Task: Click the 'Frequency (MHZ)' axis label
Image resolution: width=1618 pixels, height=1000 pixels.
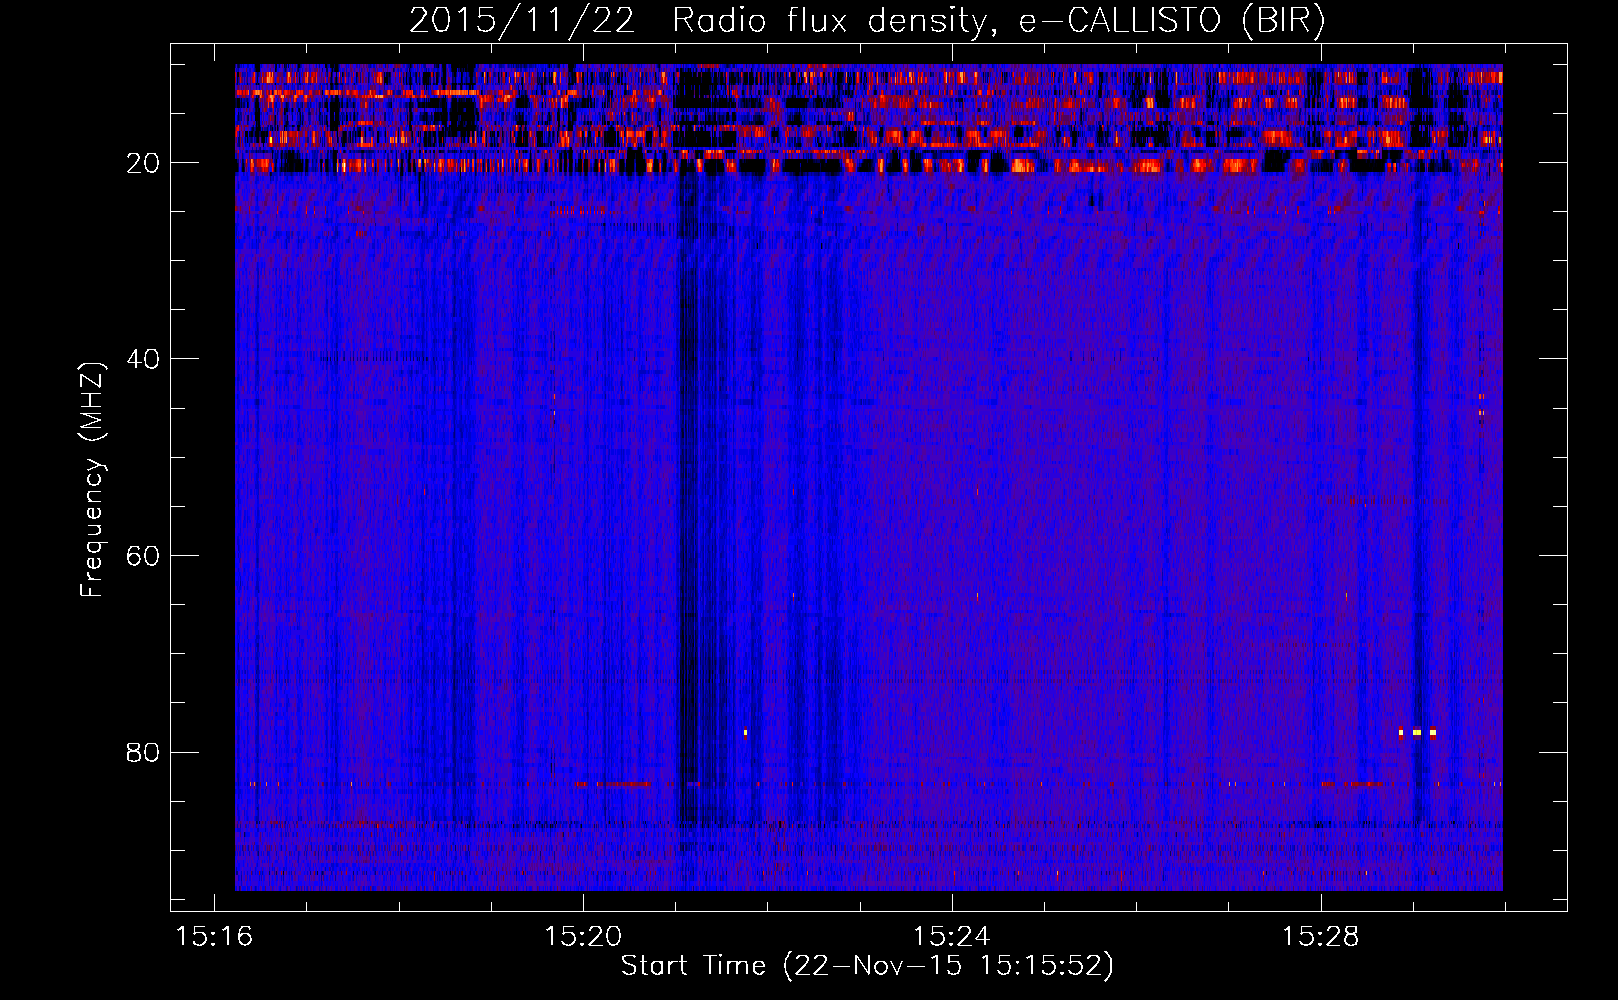Action: [x=92, y=480]
